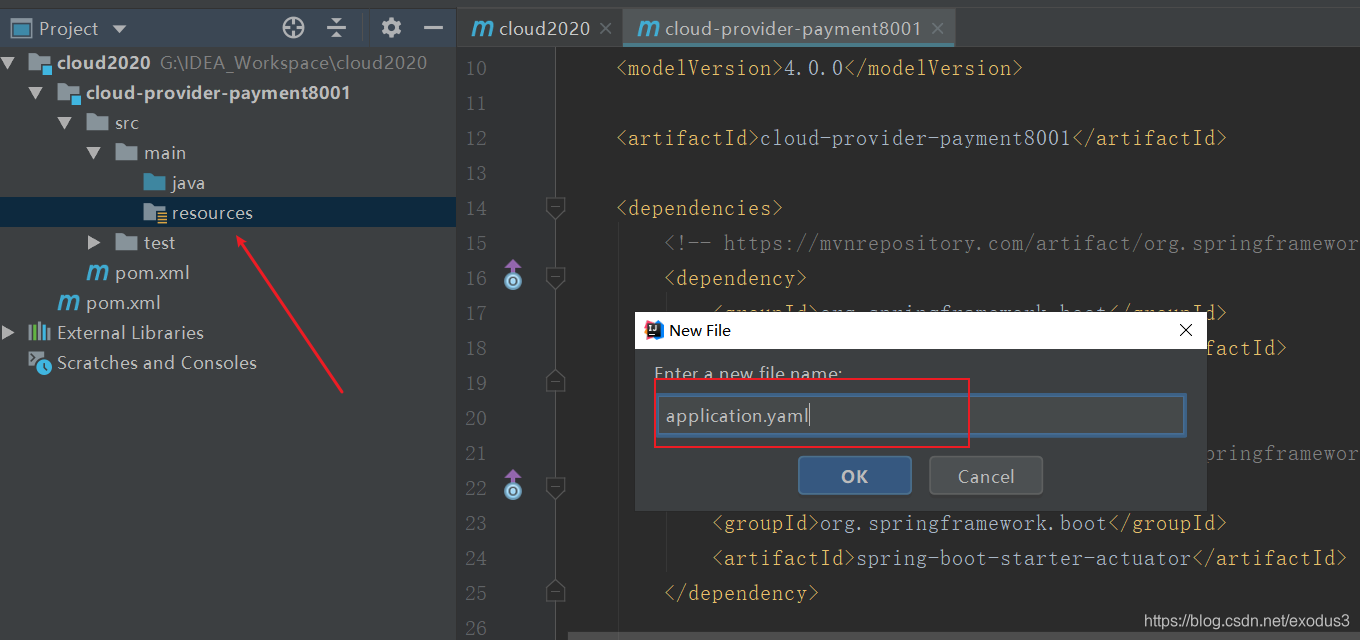Open the module's pom.xml under cloud-provider-payment8001
The width and height of the screenshot is (1360, 640).
point(152,273)
